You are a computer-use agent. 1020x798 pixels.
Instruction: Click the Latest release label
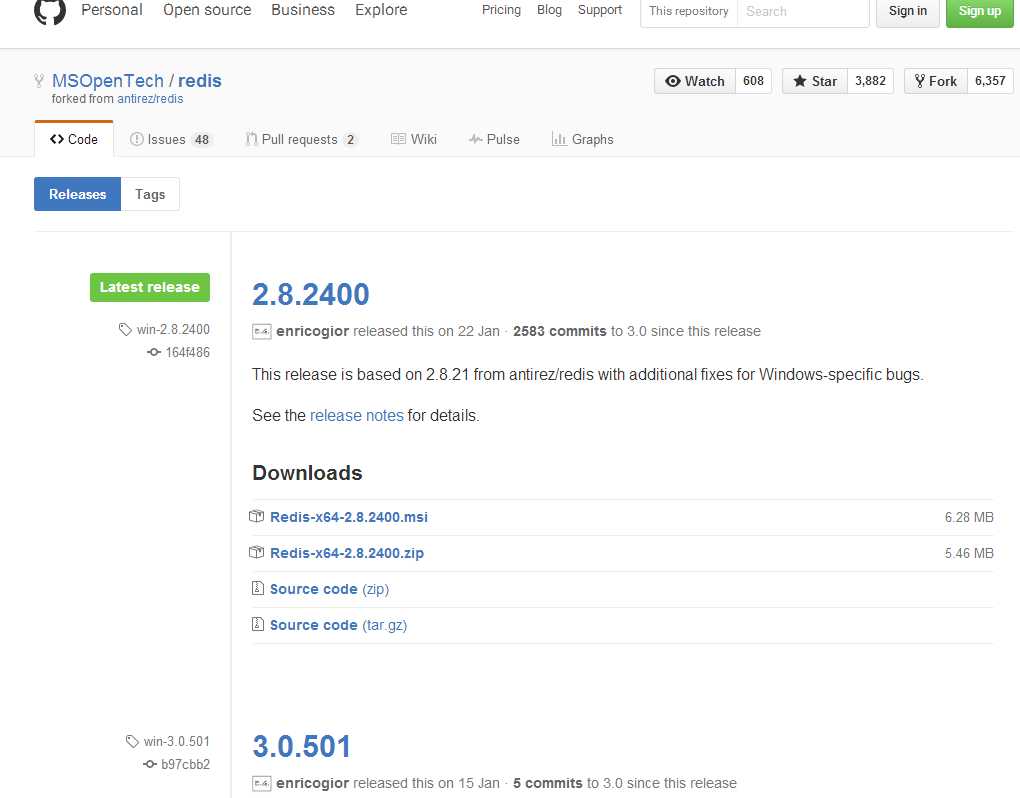tap(150, 287)
